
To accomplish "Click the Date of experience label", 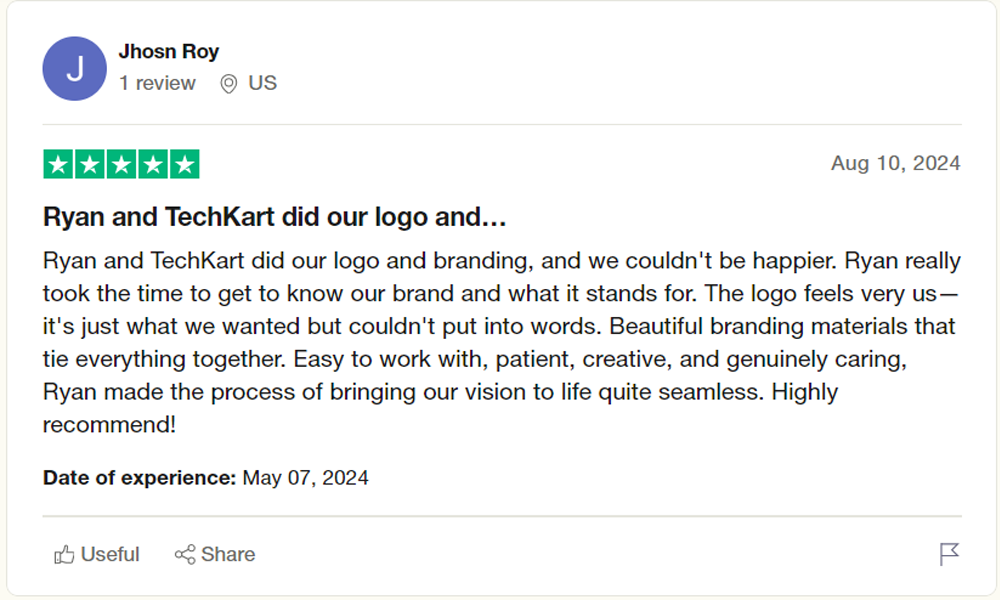I will click(140, 478).
